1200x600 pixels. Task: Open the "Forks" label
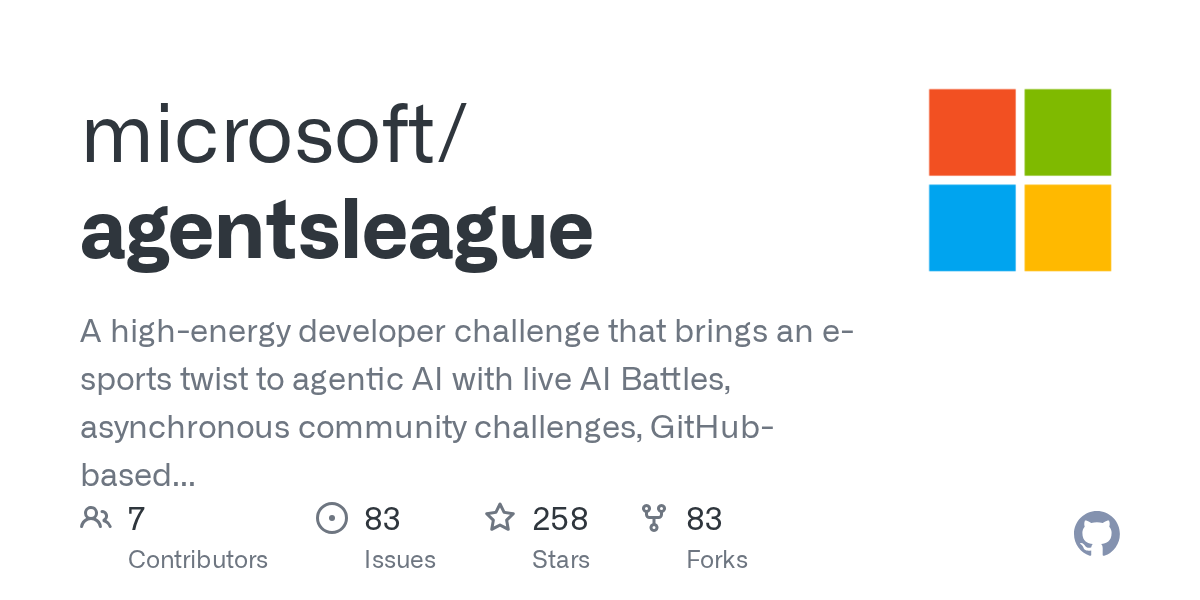pyautogui.click(x=717, y=560)
